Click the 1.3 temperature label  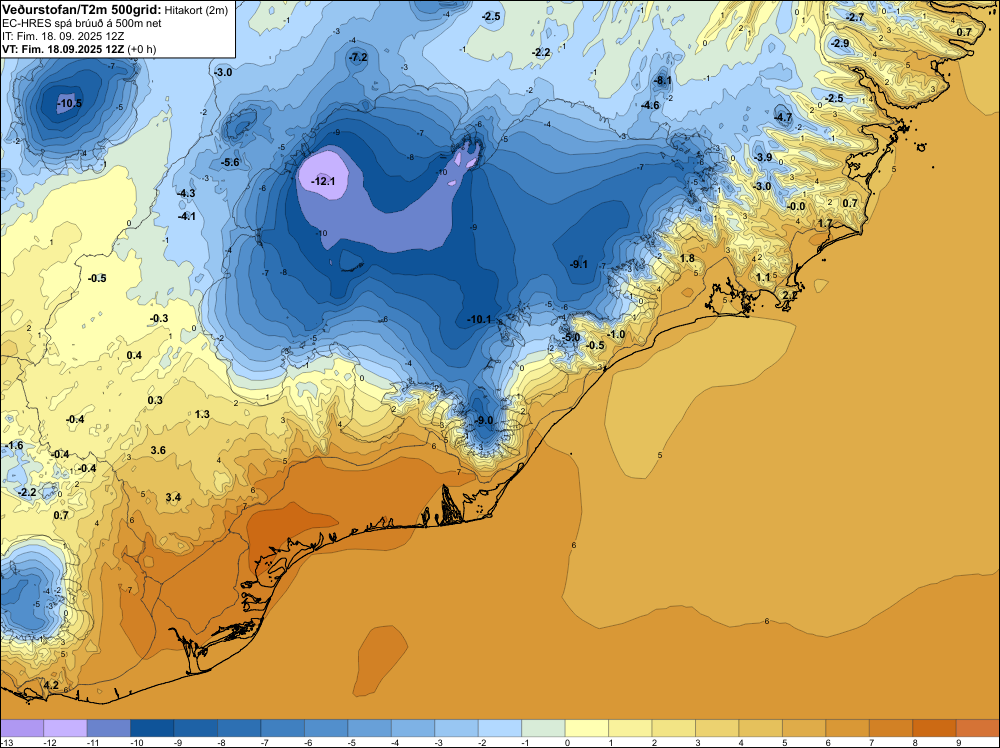[202, 414]
